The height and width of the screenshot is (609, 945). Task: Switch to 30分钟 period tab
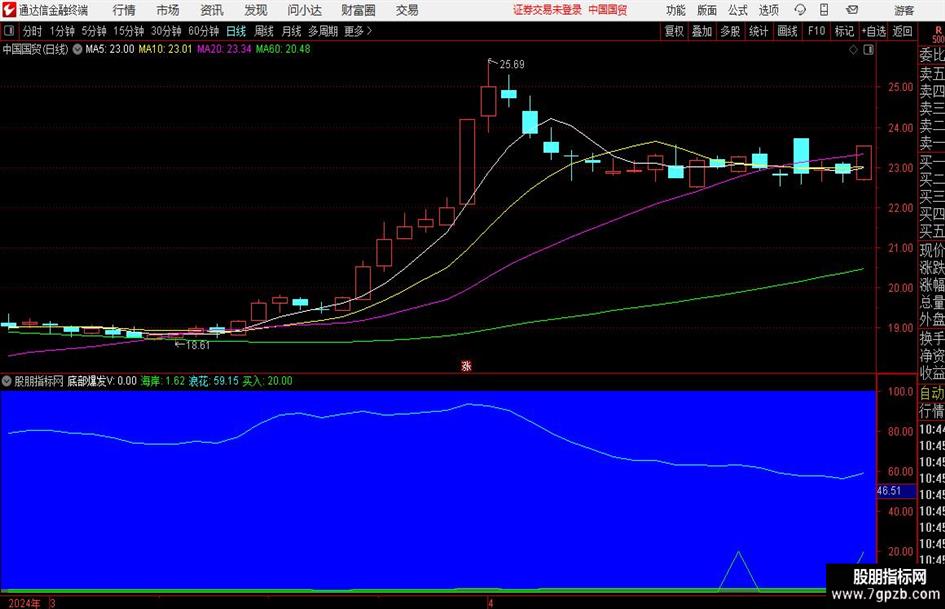click(166, 31)
